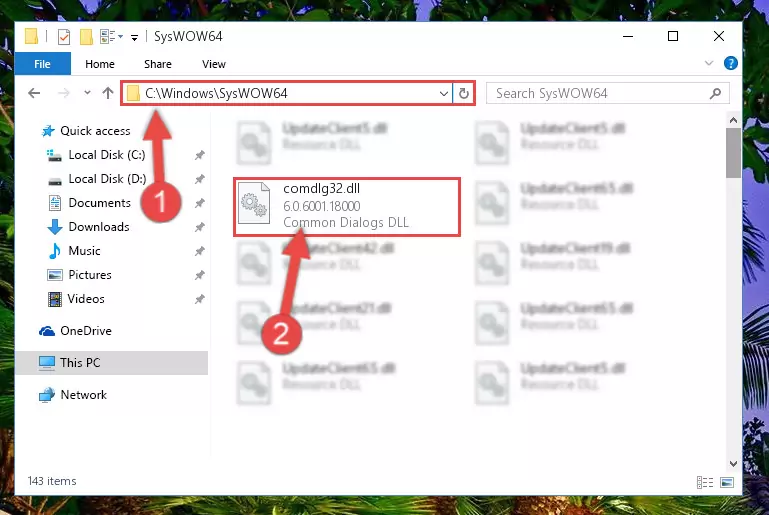Select This PC in navigation pane
The height and width of the screenshot is (515, 769).
pyautogui.click(x=112, y=363)
